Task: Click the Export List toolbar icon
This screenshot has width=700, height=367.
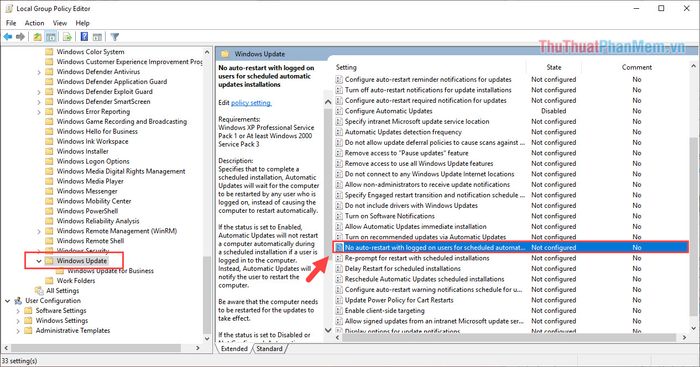Action: [67, 37]
